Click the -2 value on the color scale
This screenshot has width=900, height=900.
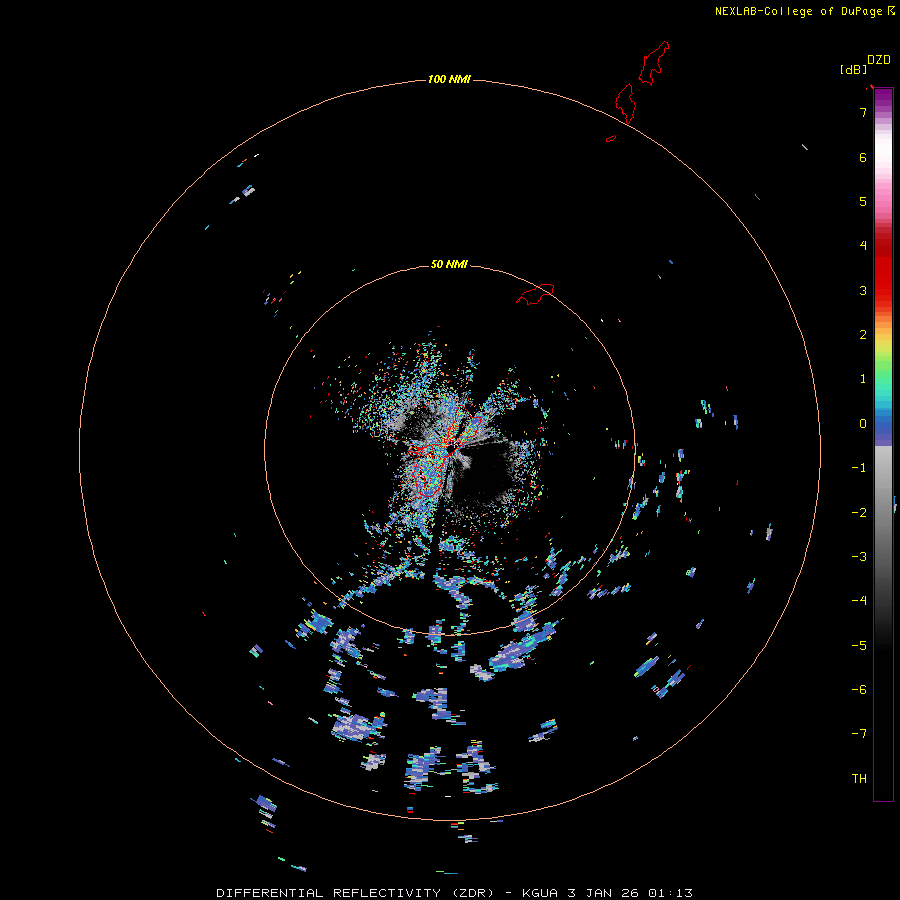pos(859,512)
